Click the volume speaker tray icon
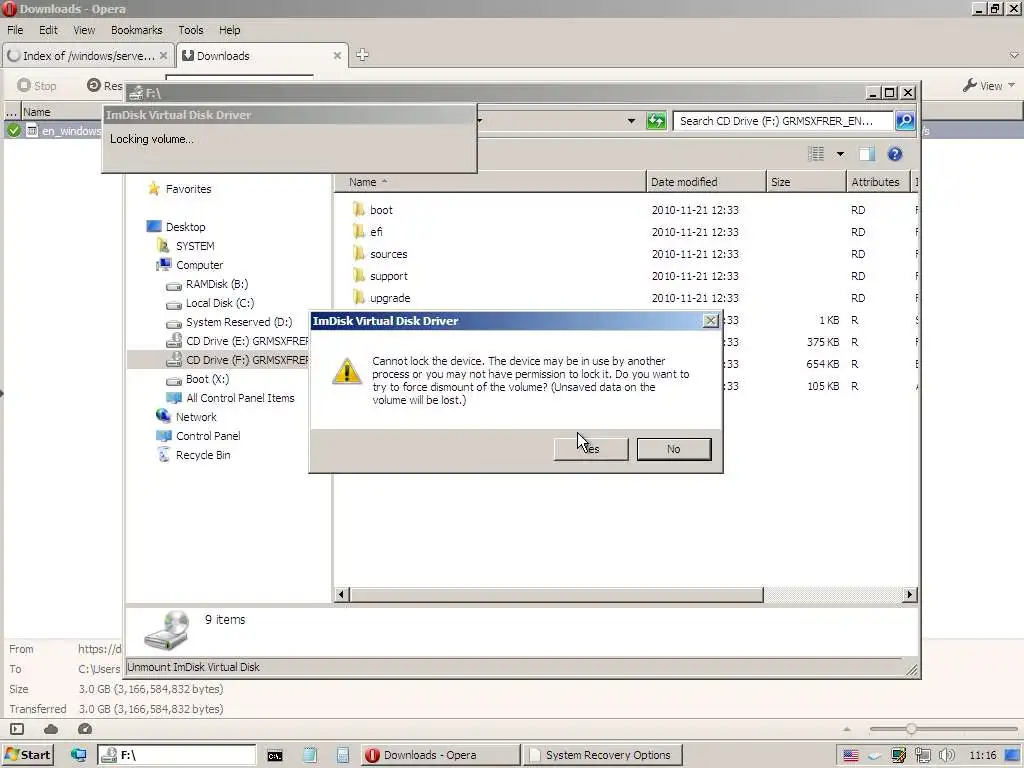Image resolution: width=1024 pixels, height=768 pixels. click(946, 756)
